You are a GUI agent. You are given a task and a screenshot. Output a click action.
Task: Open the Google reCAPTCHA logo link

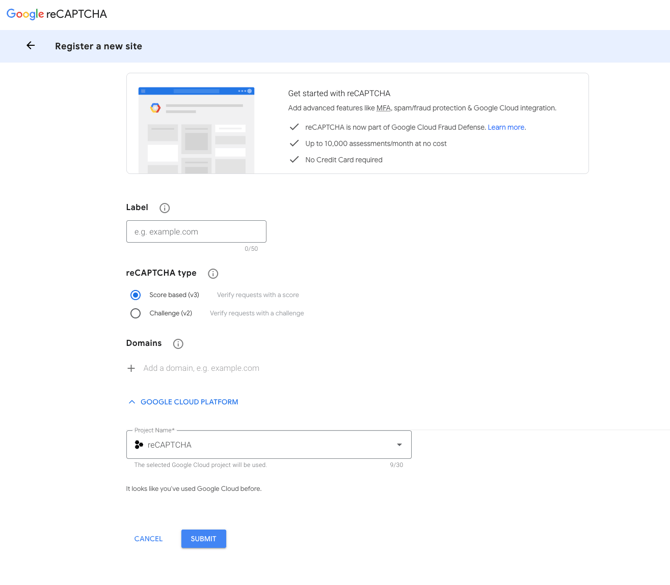[x=56, y=14]
